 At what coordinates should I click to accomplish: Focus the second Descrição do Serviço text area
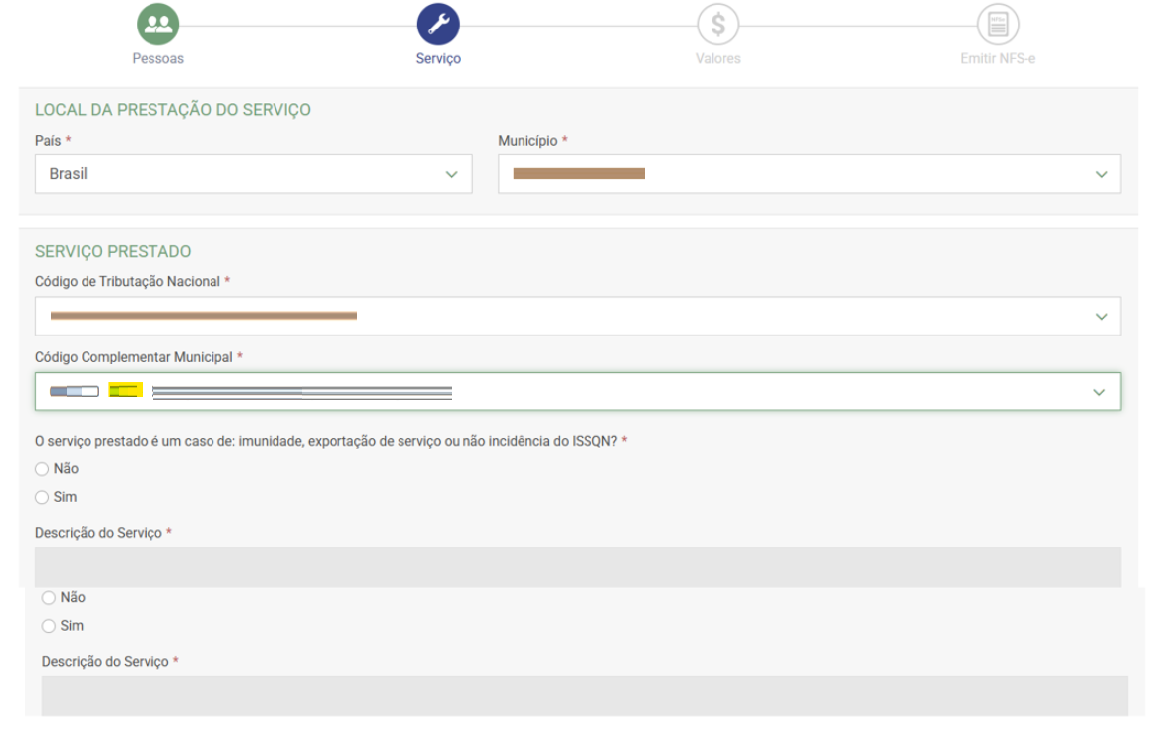(x=584, y=696)
